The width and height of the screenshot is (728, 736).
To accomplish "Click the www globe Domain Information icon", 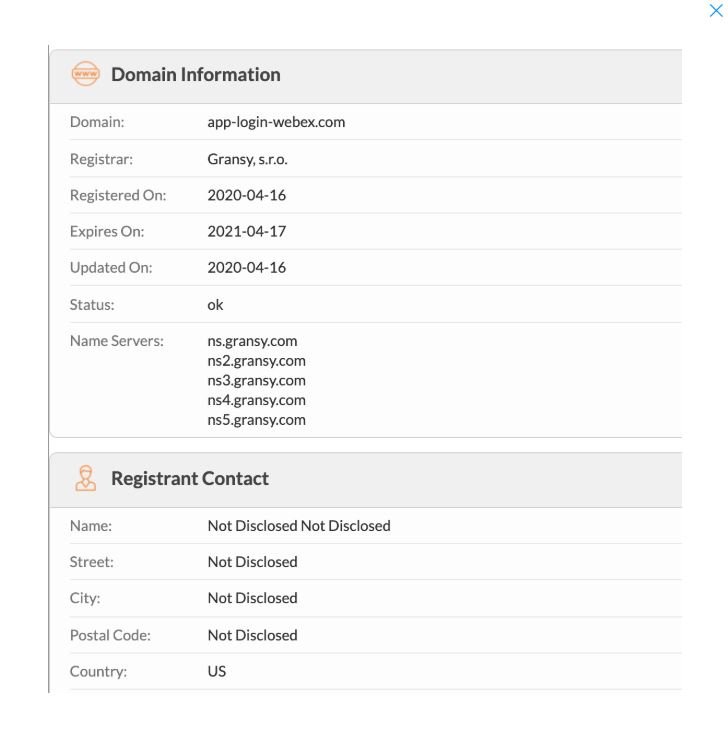I will coord(85,74).
